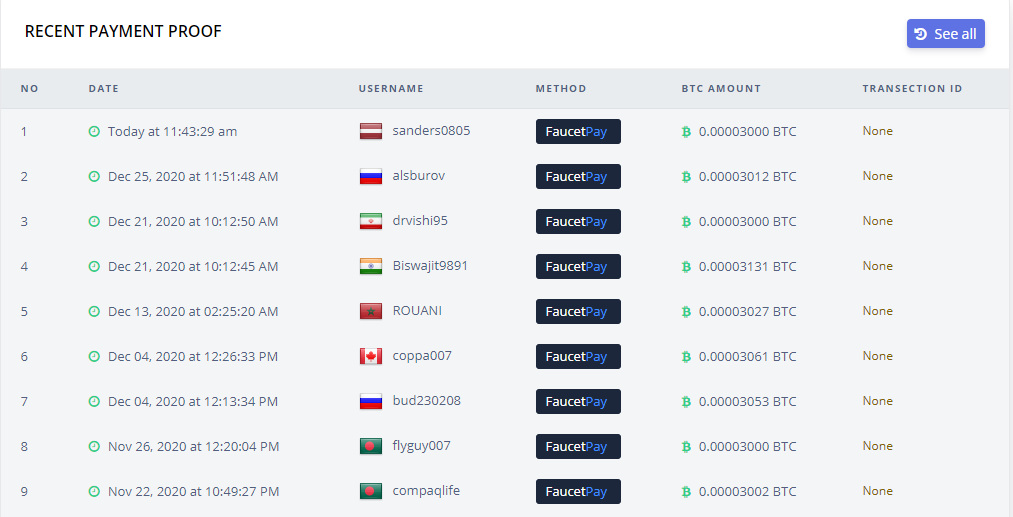This screenshot has height=517, width=1013.
Task: Click clock icon for Dec 21 10:12:45 AM
Action: [94, 266]
